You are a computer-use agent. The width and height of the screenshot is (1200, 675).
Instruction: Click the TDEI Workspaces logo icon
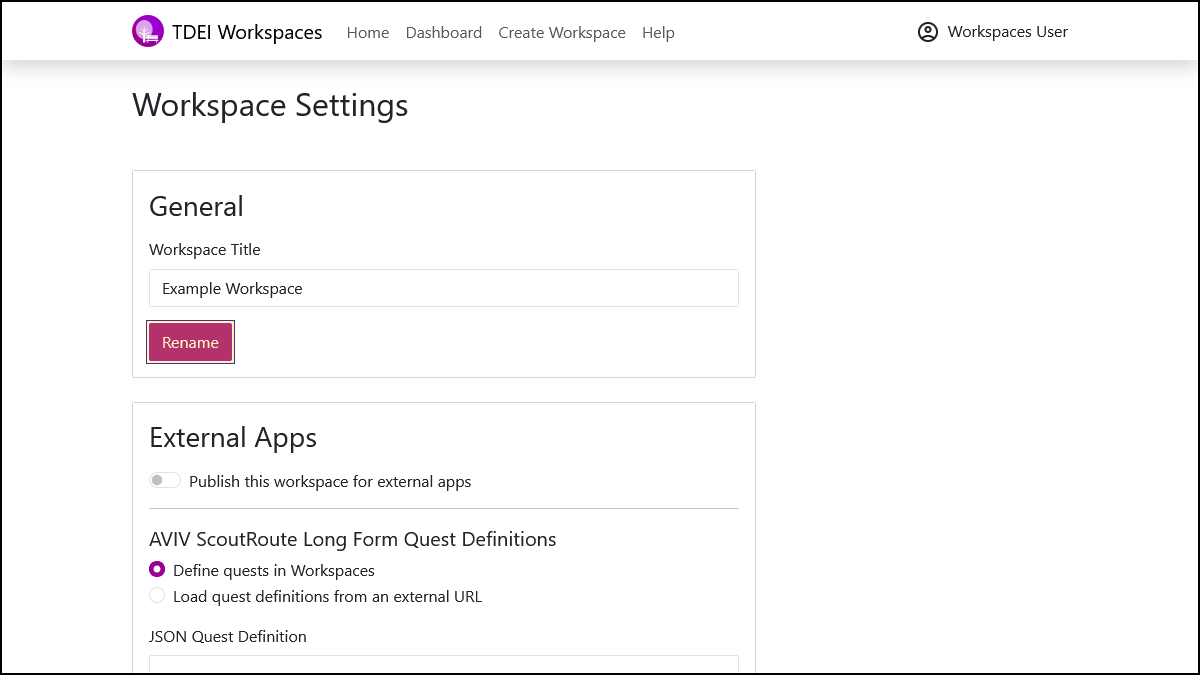(x=148, y=31)
